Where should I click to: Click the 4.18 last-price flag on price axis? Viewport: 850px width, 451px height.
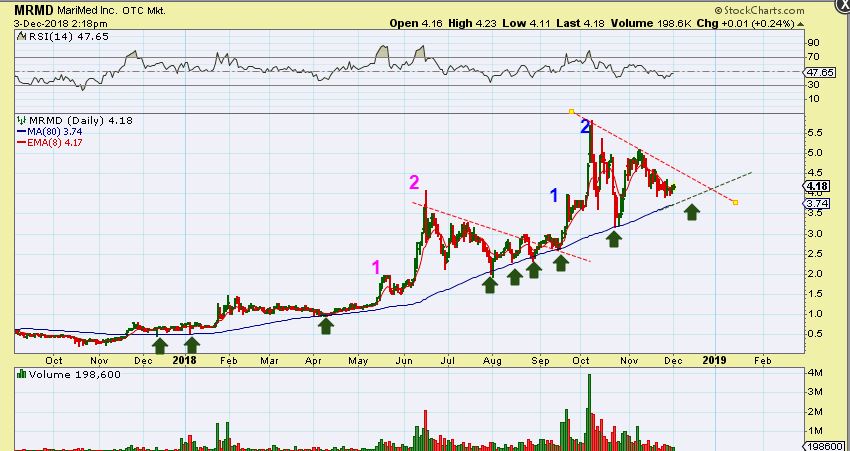click(x=817, y=186)
